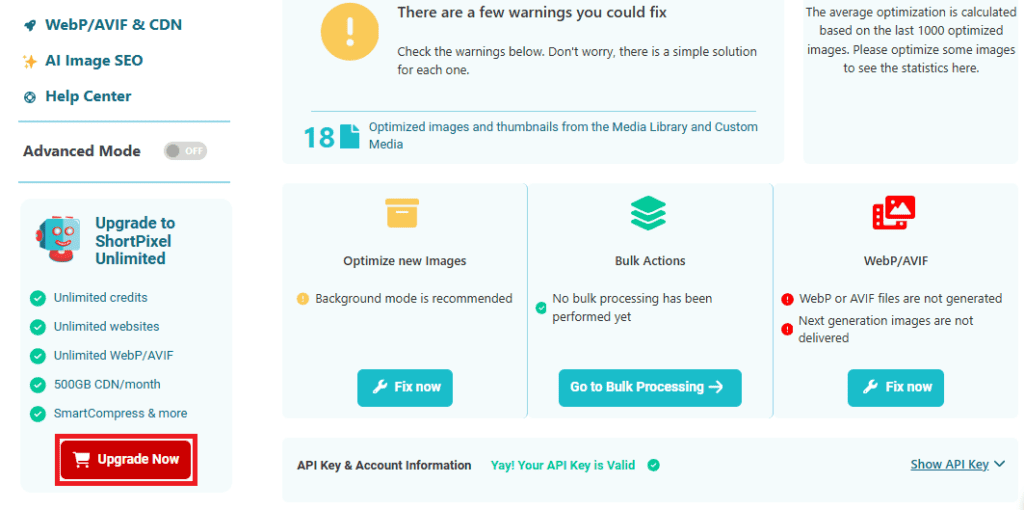Click the Unlimited credits green check icon
The width and height of the screenshot is (1024, 510).
[x=38, y=298]
